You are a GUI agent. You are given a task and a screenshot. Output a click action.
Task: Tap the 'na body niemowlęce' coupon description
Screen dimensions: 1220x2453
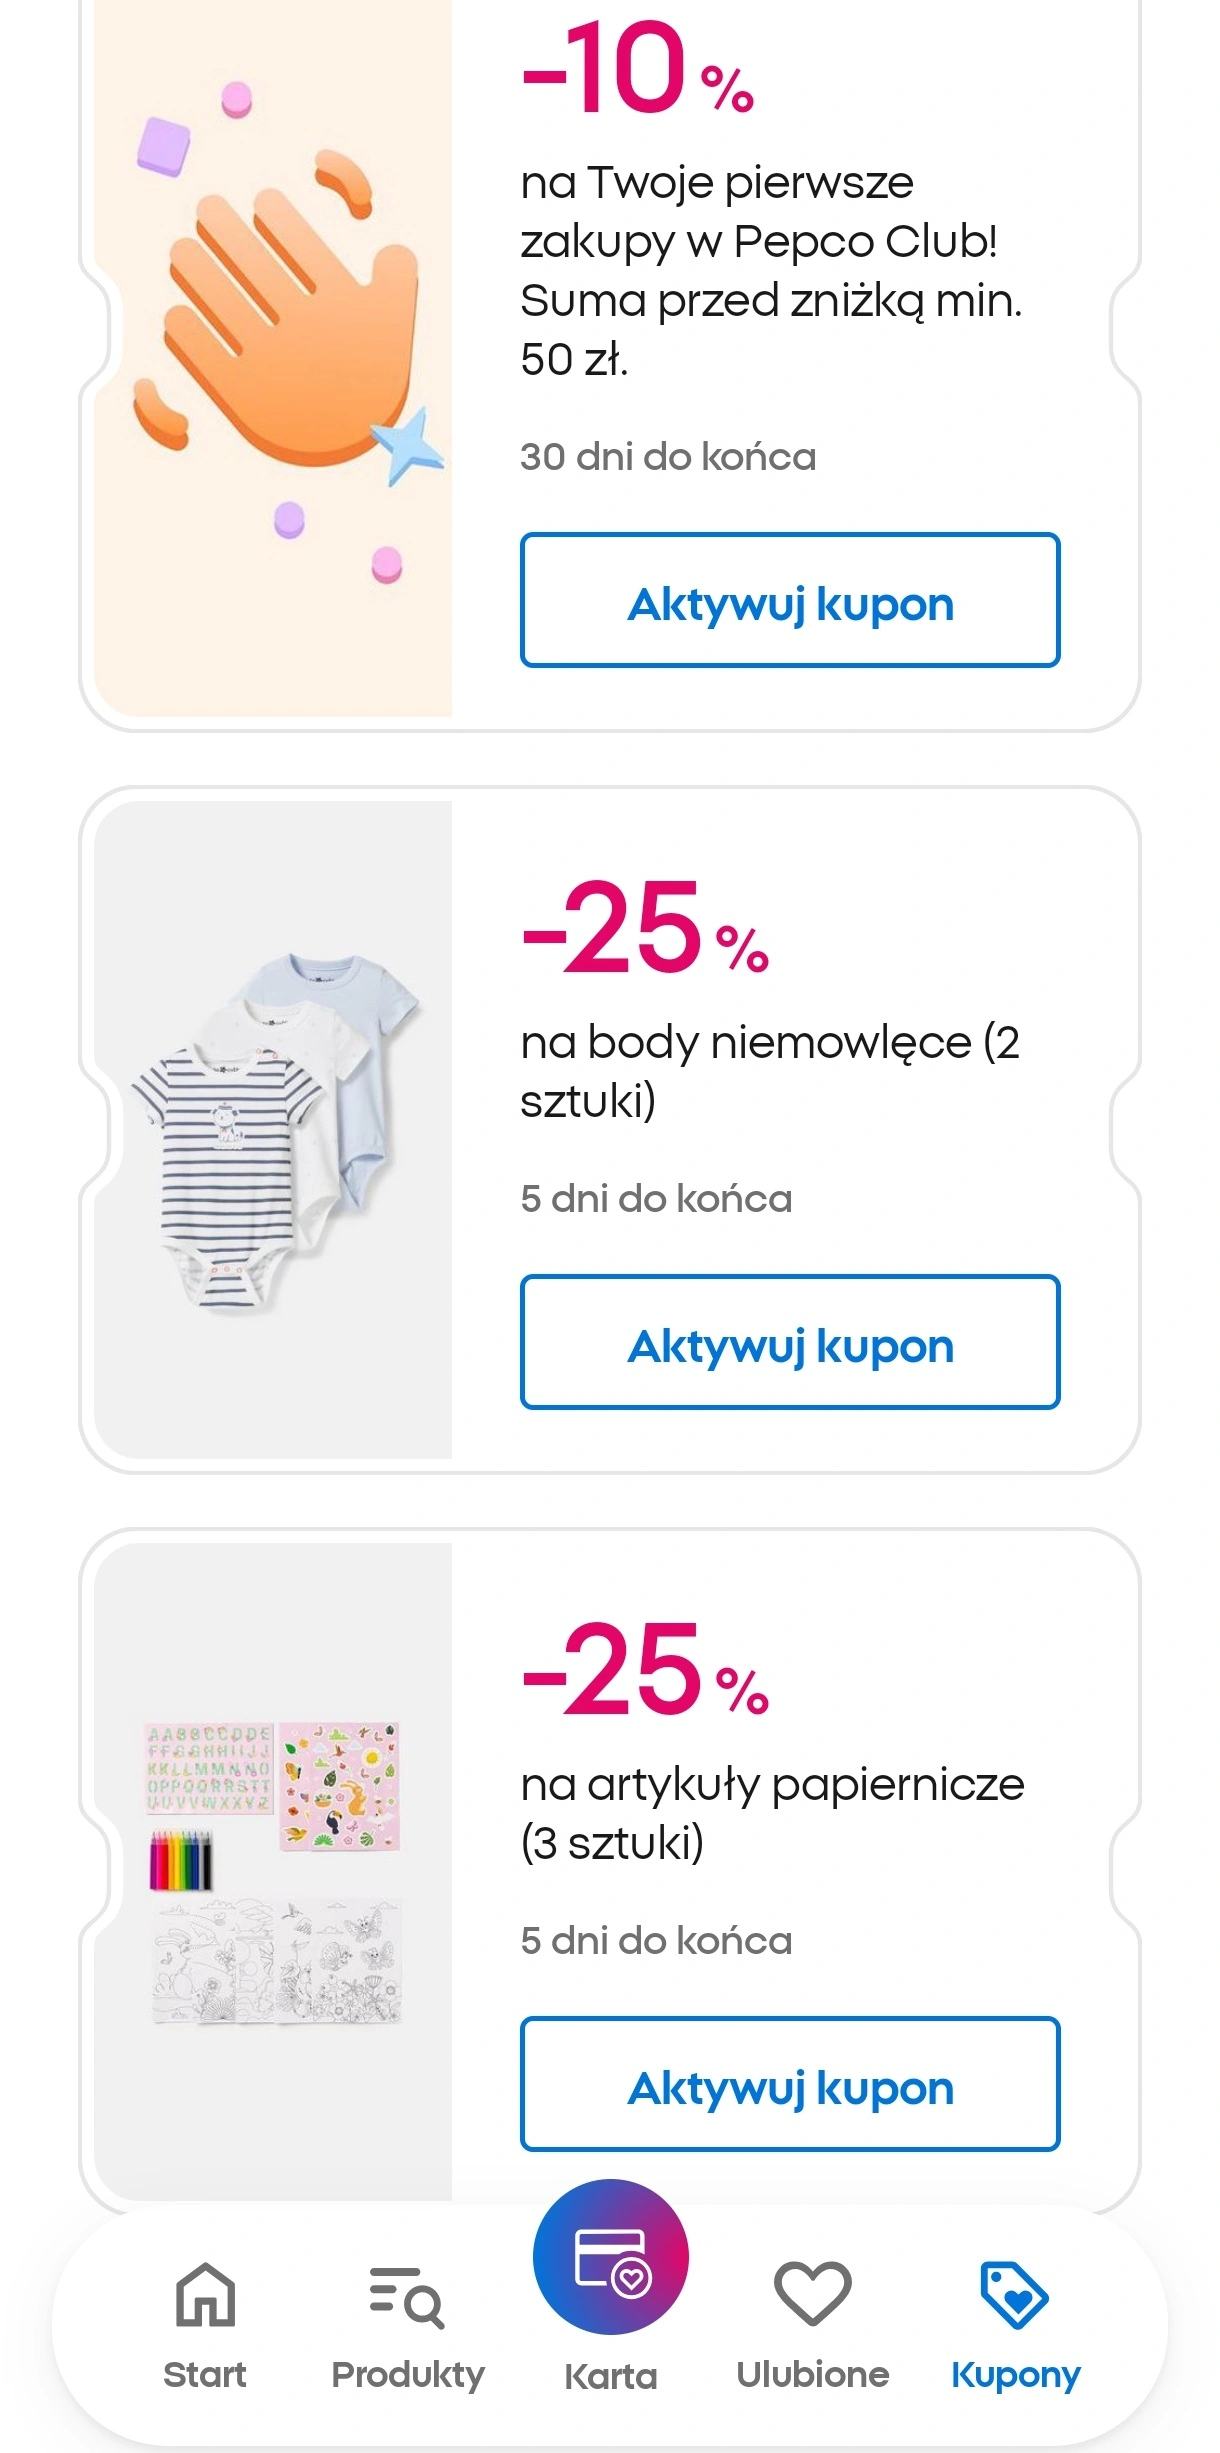pos(770,1071)
